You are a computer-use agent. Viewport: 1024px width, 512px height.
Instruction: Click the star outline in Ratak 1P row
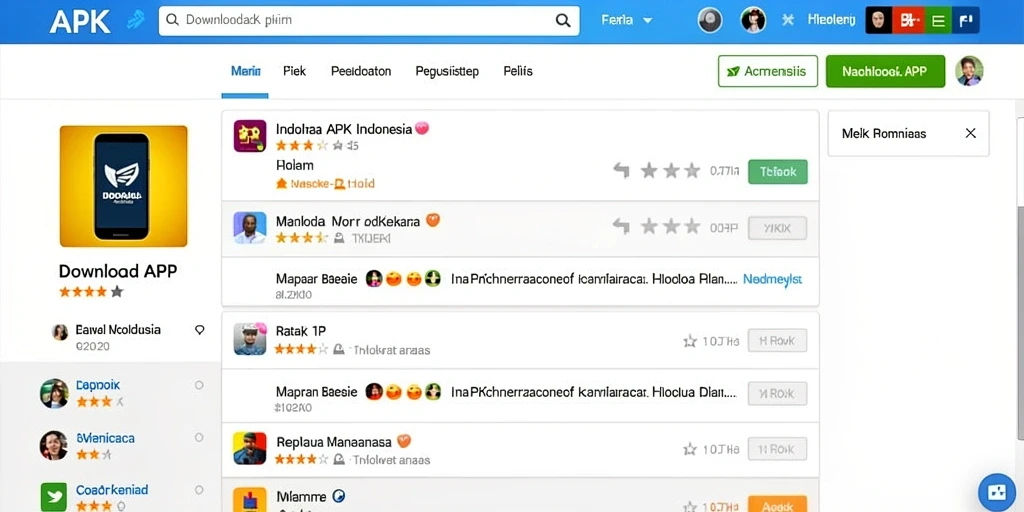pos(690,340)
